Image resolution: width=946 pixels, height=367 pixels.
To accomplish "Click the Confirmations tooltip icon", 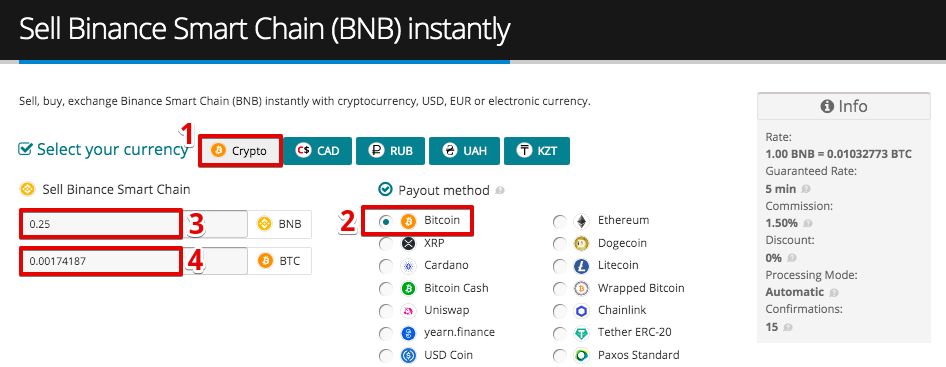I will tap(787, 328).
